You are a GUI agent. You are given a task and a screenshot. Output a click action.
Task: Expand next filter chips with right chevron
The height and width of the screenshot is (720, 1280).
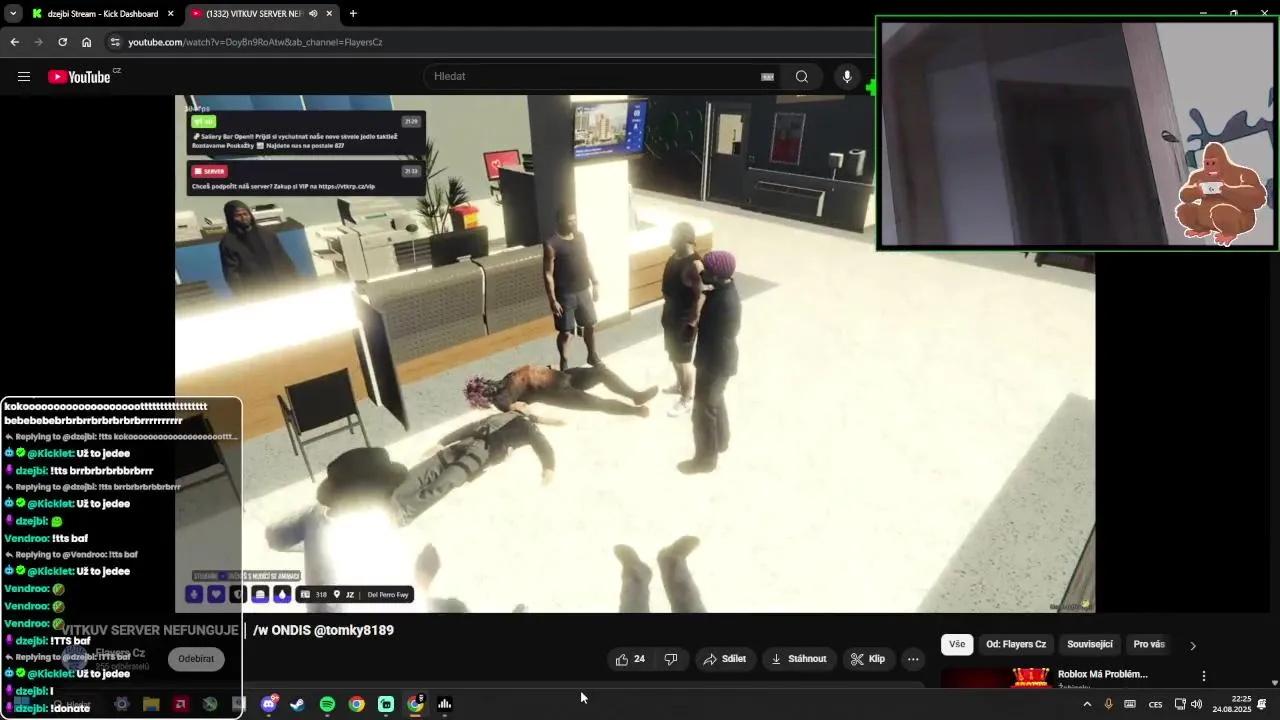pyautogui.click(x=1192, y=645)
